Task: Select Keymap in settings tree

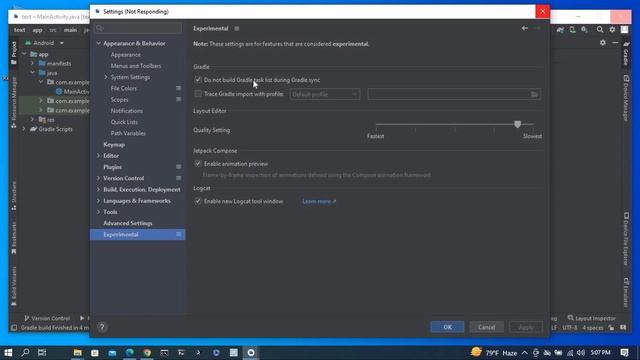Action: pyautogui.click(x=114, y=144)
